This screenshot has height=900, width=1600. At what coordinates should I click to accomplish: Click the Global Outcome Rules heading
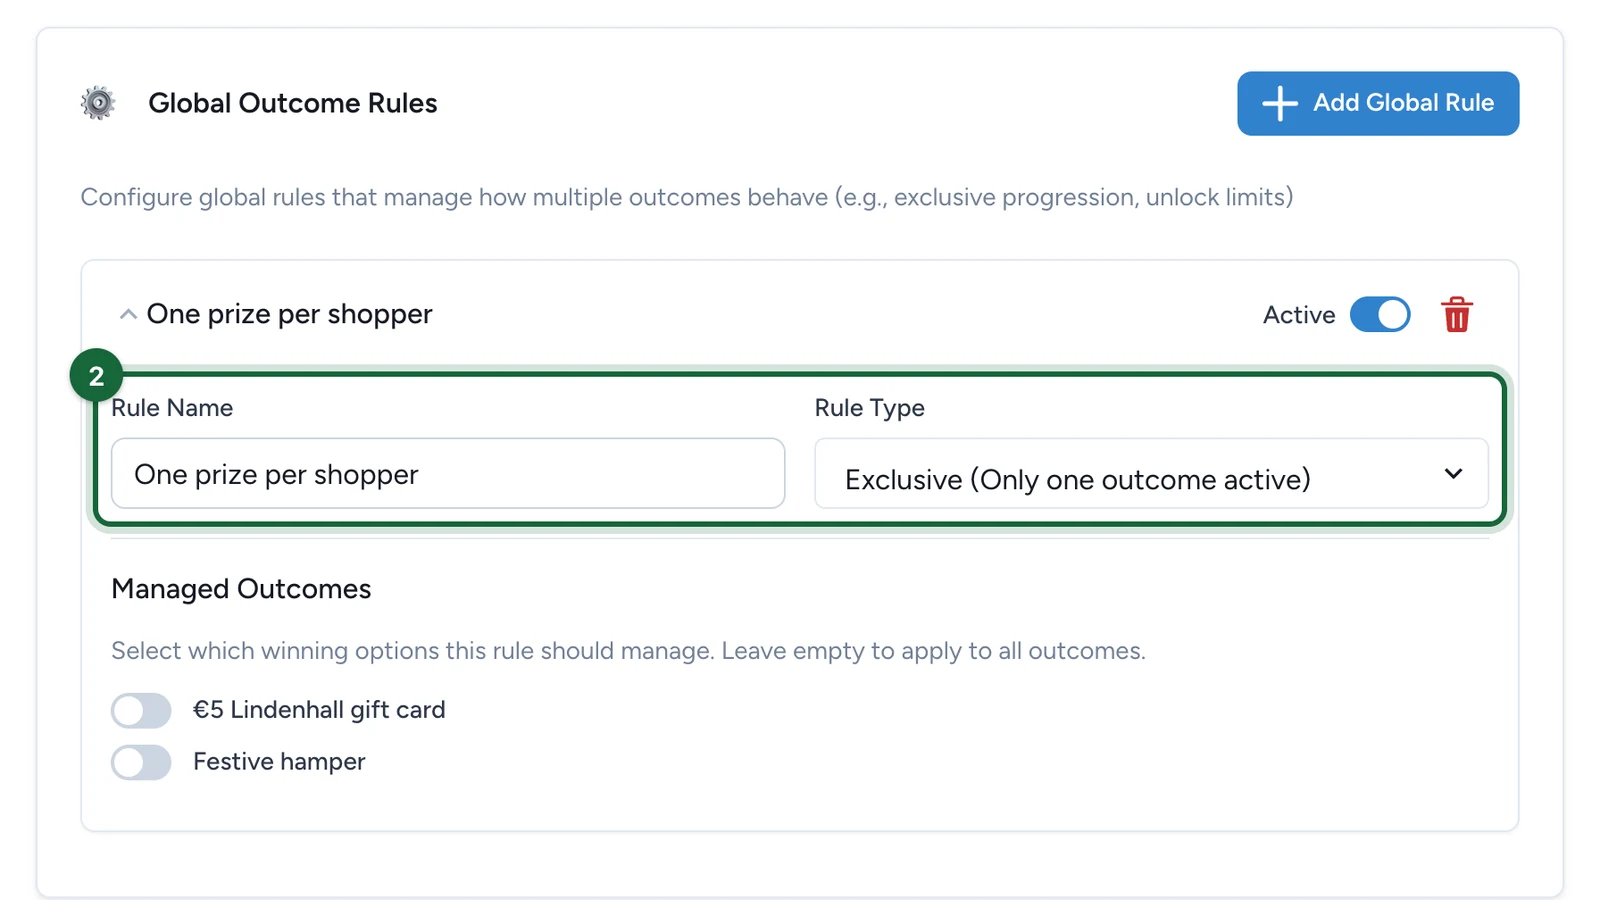292,103
